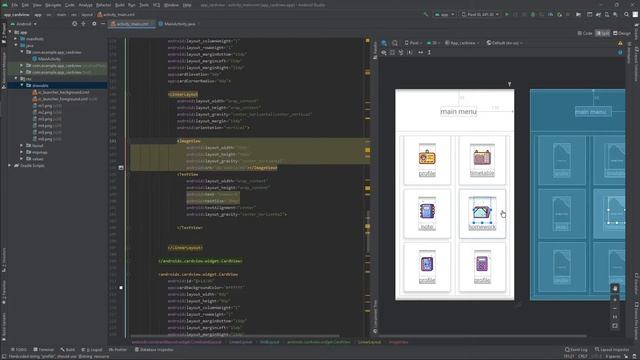Switch editor to Split view mode
640x360 pixels.
(602, 33)
